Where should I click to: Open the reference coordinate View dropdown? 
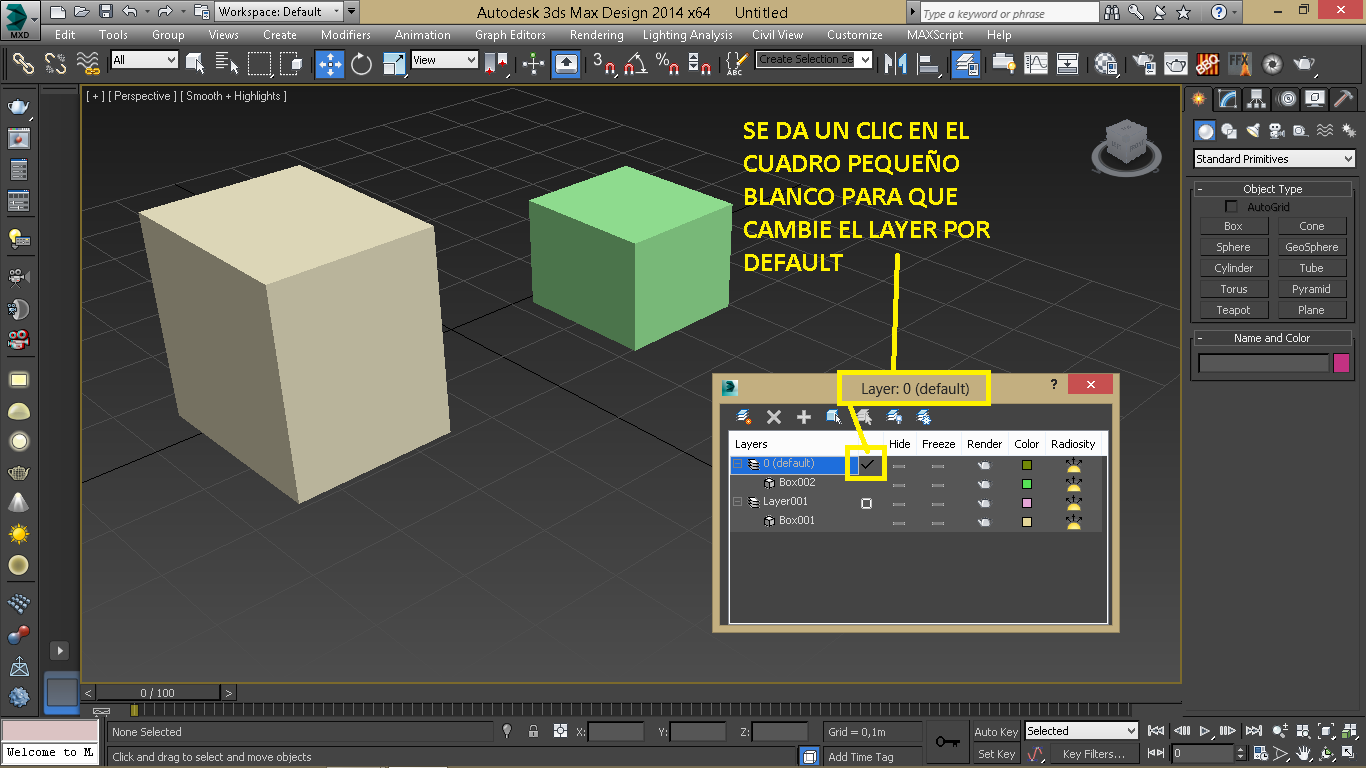[x=444, y=60]
